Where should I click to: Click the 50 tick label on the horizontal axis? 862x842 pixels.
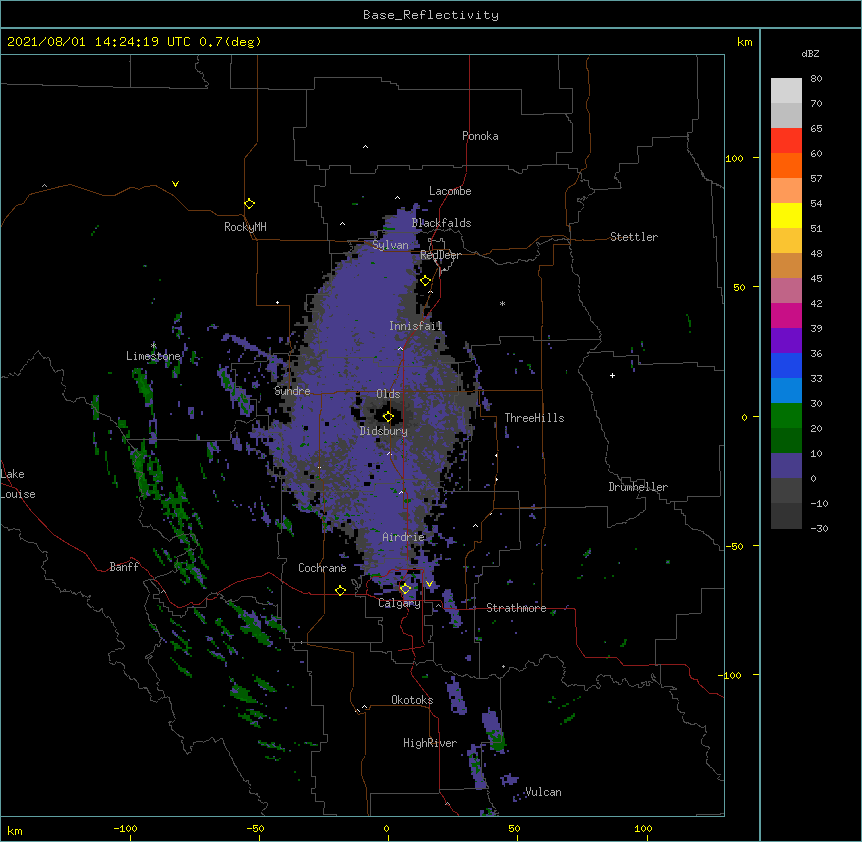[514, 828]
